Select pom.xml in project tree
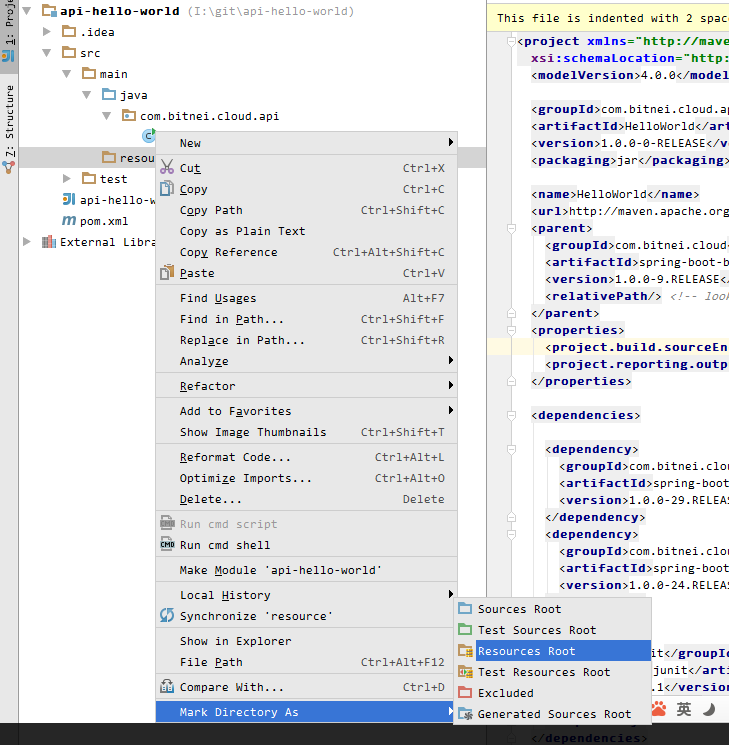 (x=104, y=221)
